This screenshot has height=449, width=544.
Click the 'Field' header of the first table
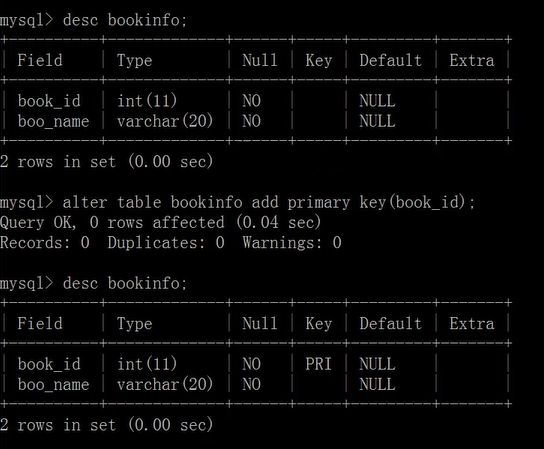40,60
